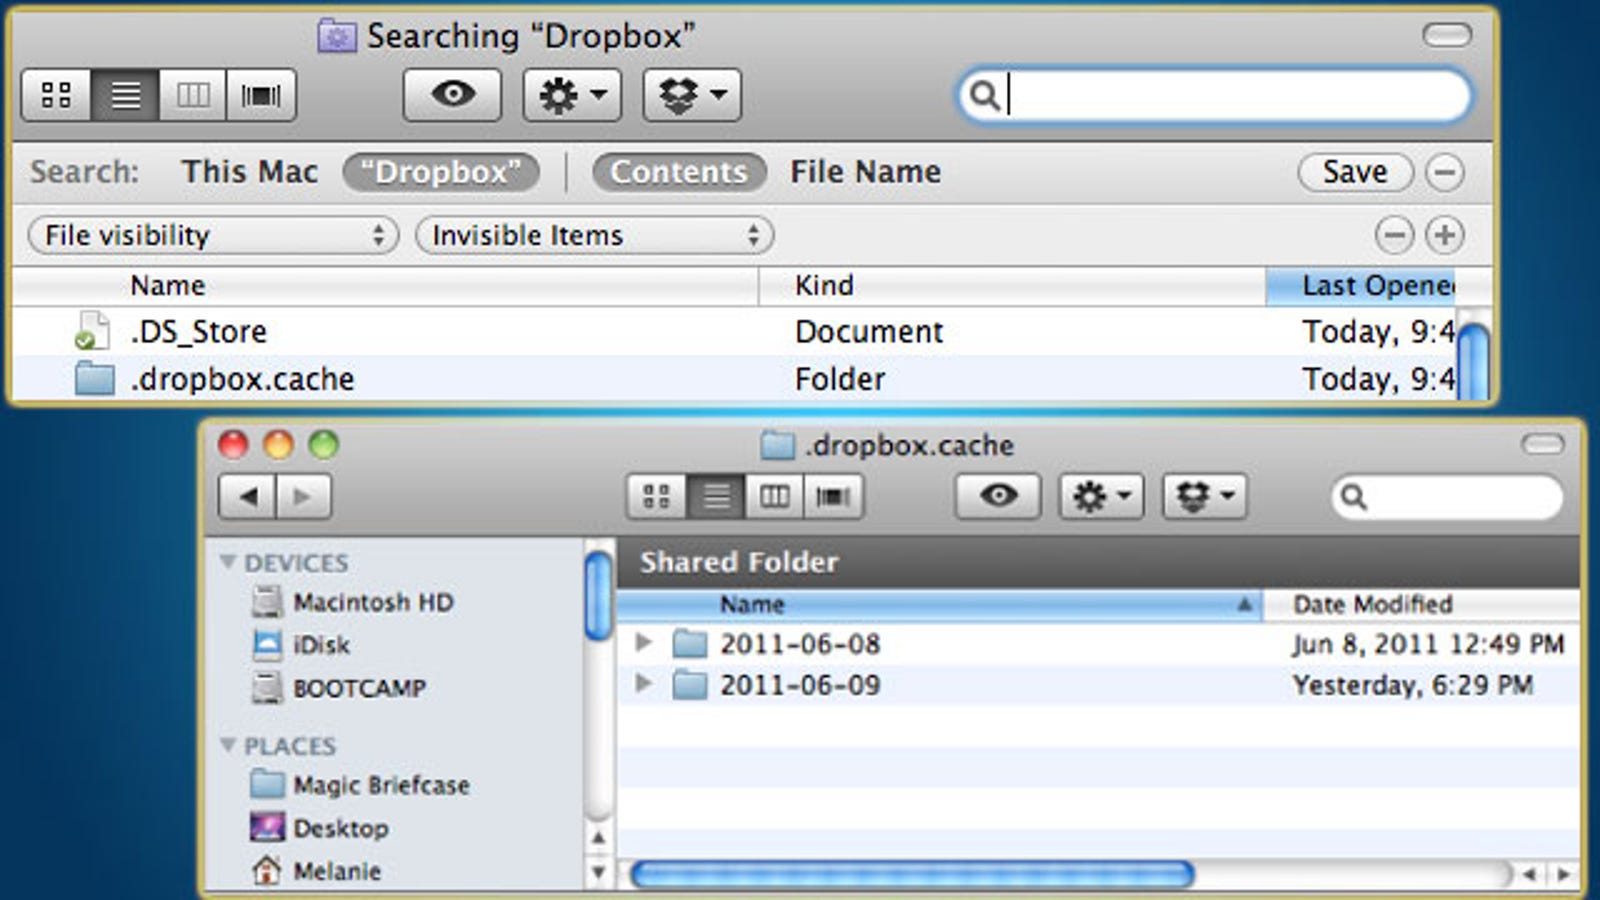Sort search results by Name column
Screen dimensions: 1600x900
point(385,286)
